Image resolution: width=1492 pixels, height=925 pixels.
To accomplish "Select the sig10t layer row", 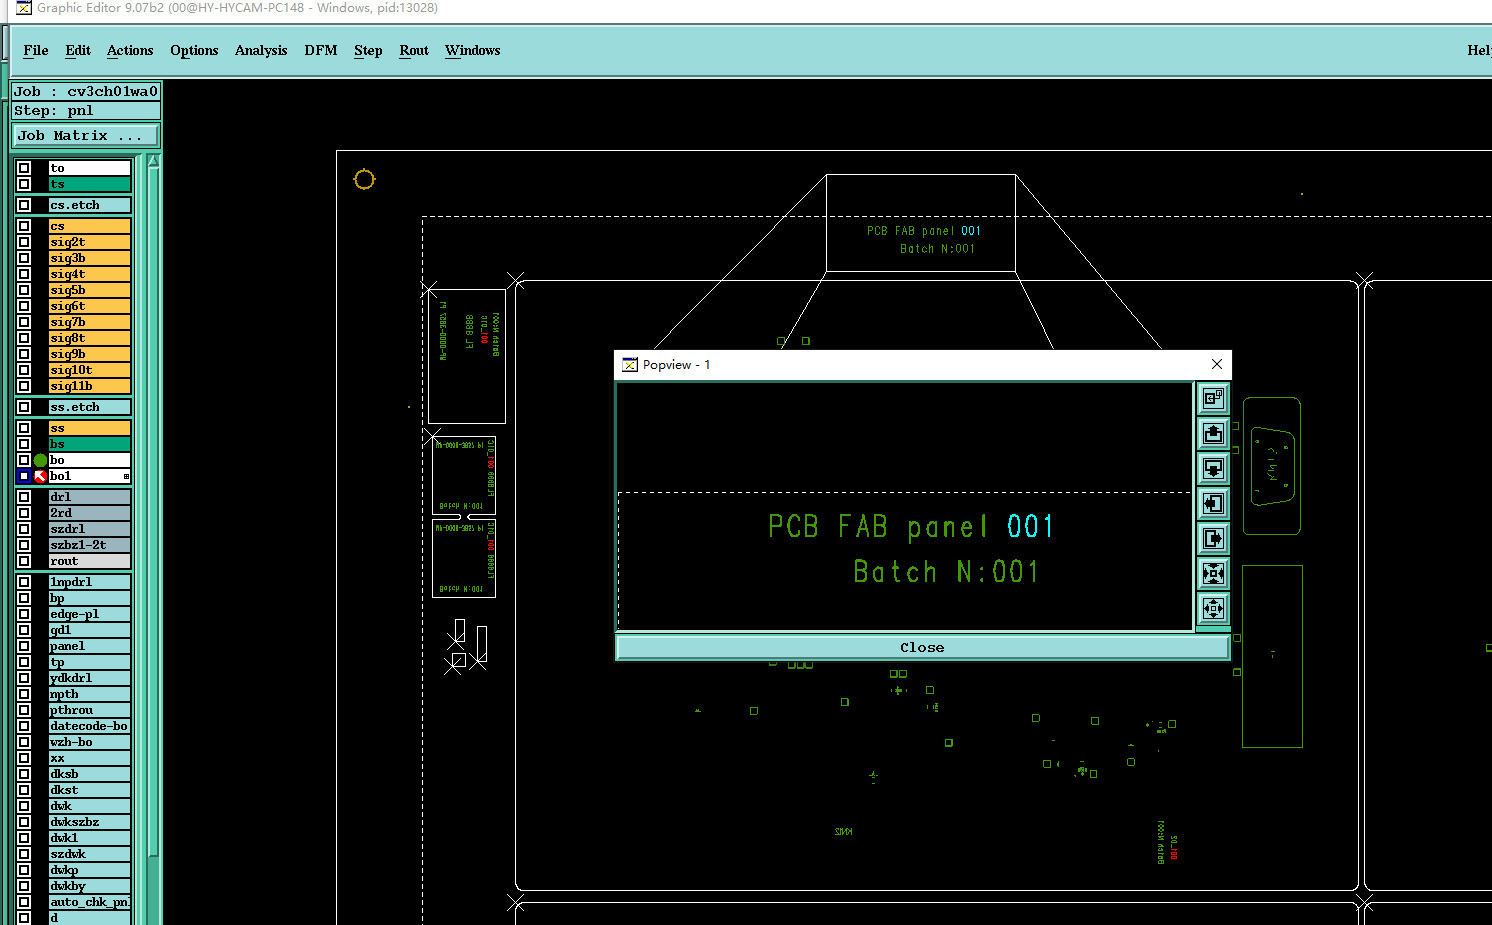I will tap(90, 370).
